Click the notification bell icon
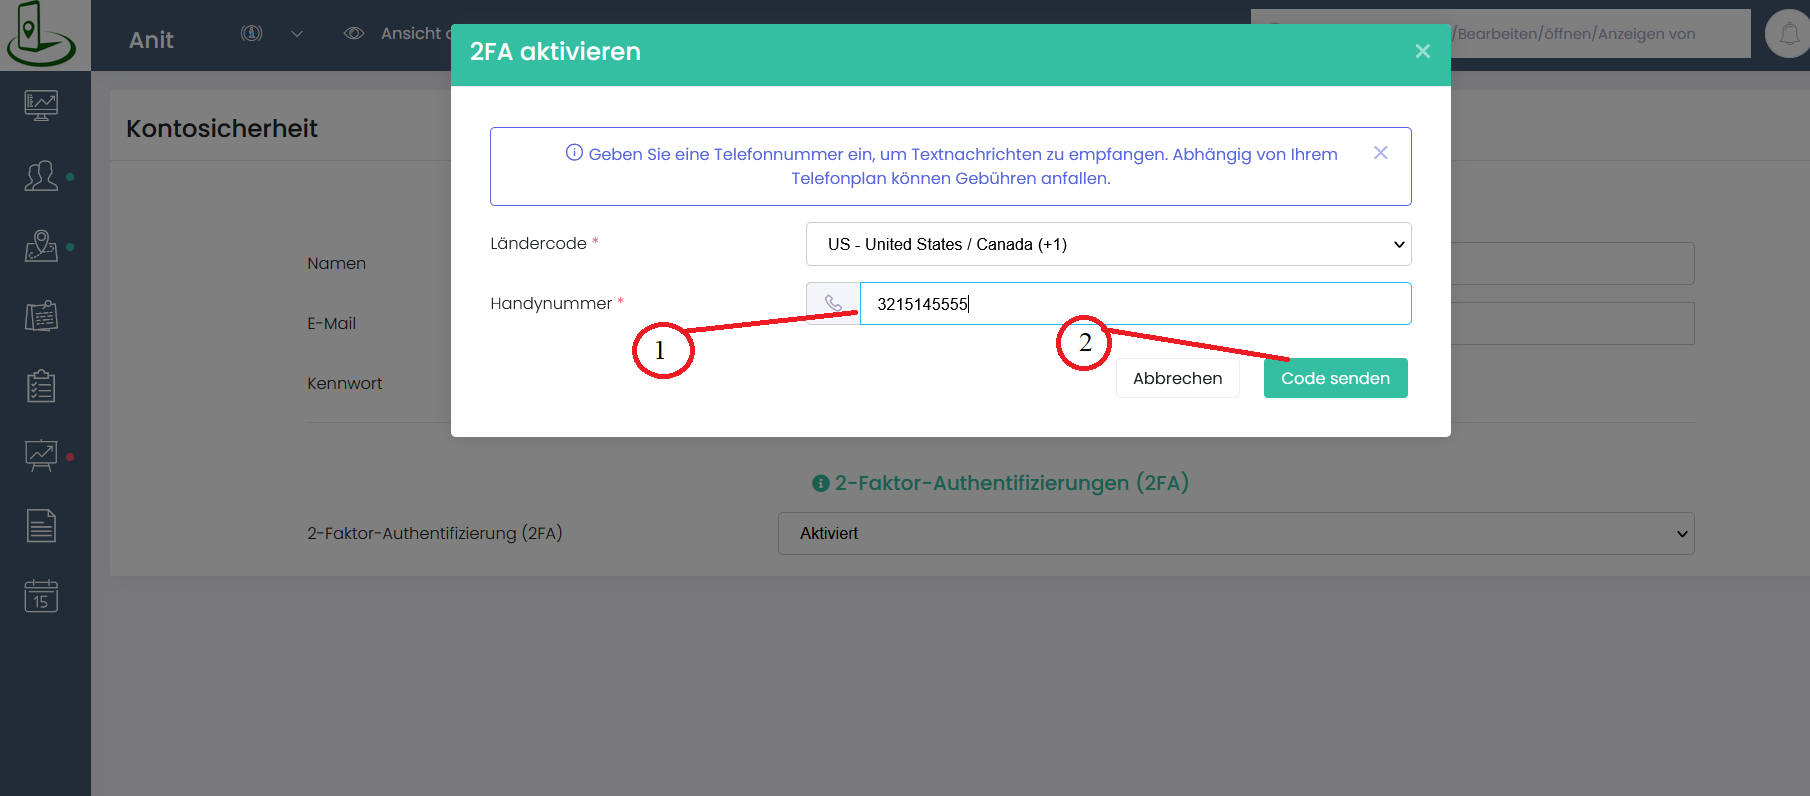Screen dimensions: 1810x796 (x=1788, y=34)
